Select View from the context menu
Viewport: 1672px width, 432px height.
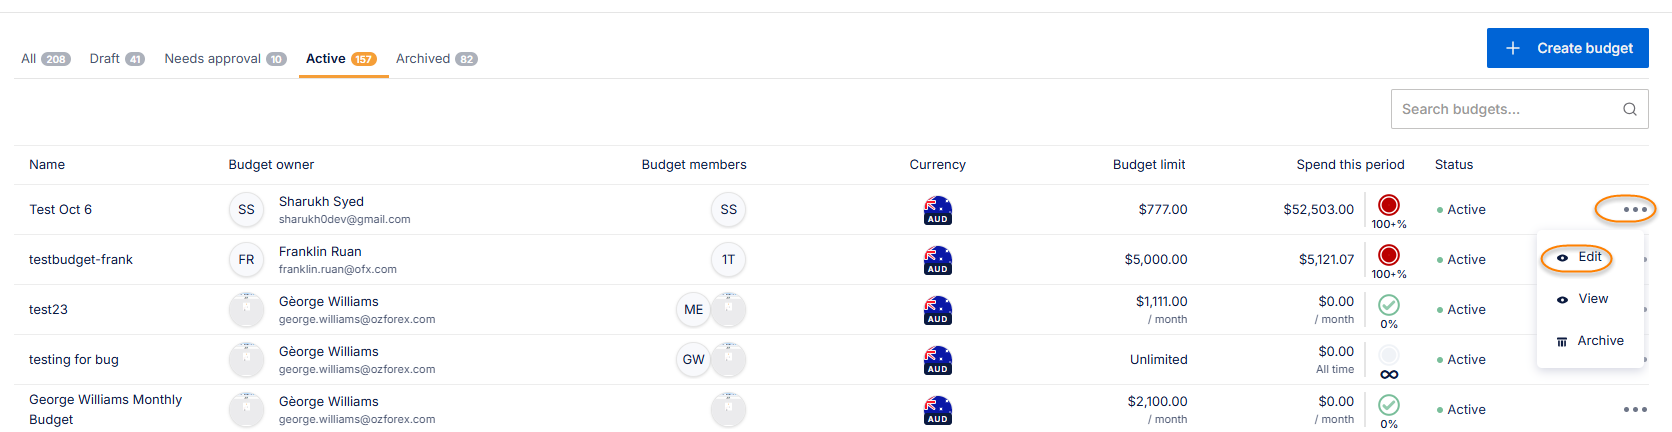[x=1592, y=299]
